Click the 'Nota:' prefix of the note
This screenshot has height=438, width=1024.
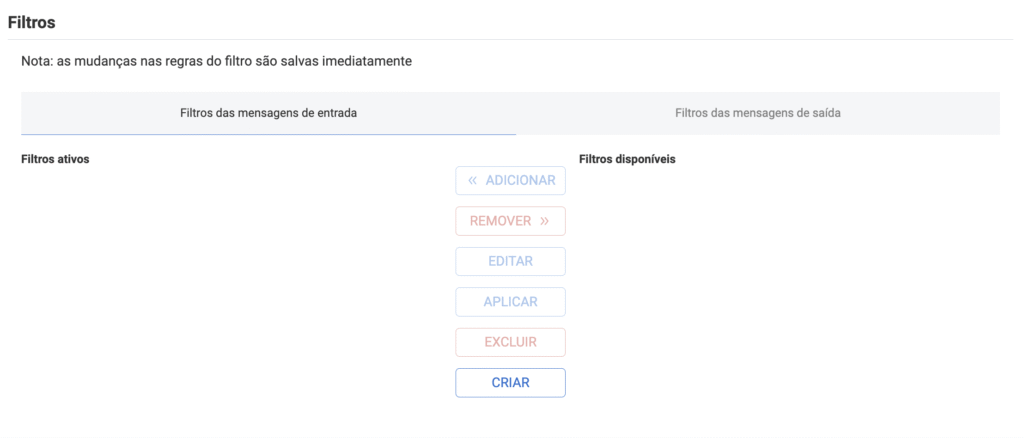pos(37,62)
